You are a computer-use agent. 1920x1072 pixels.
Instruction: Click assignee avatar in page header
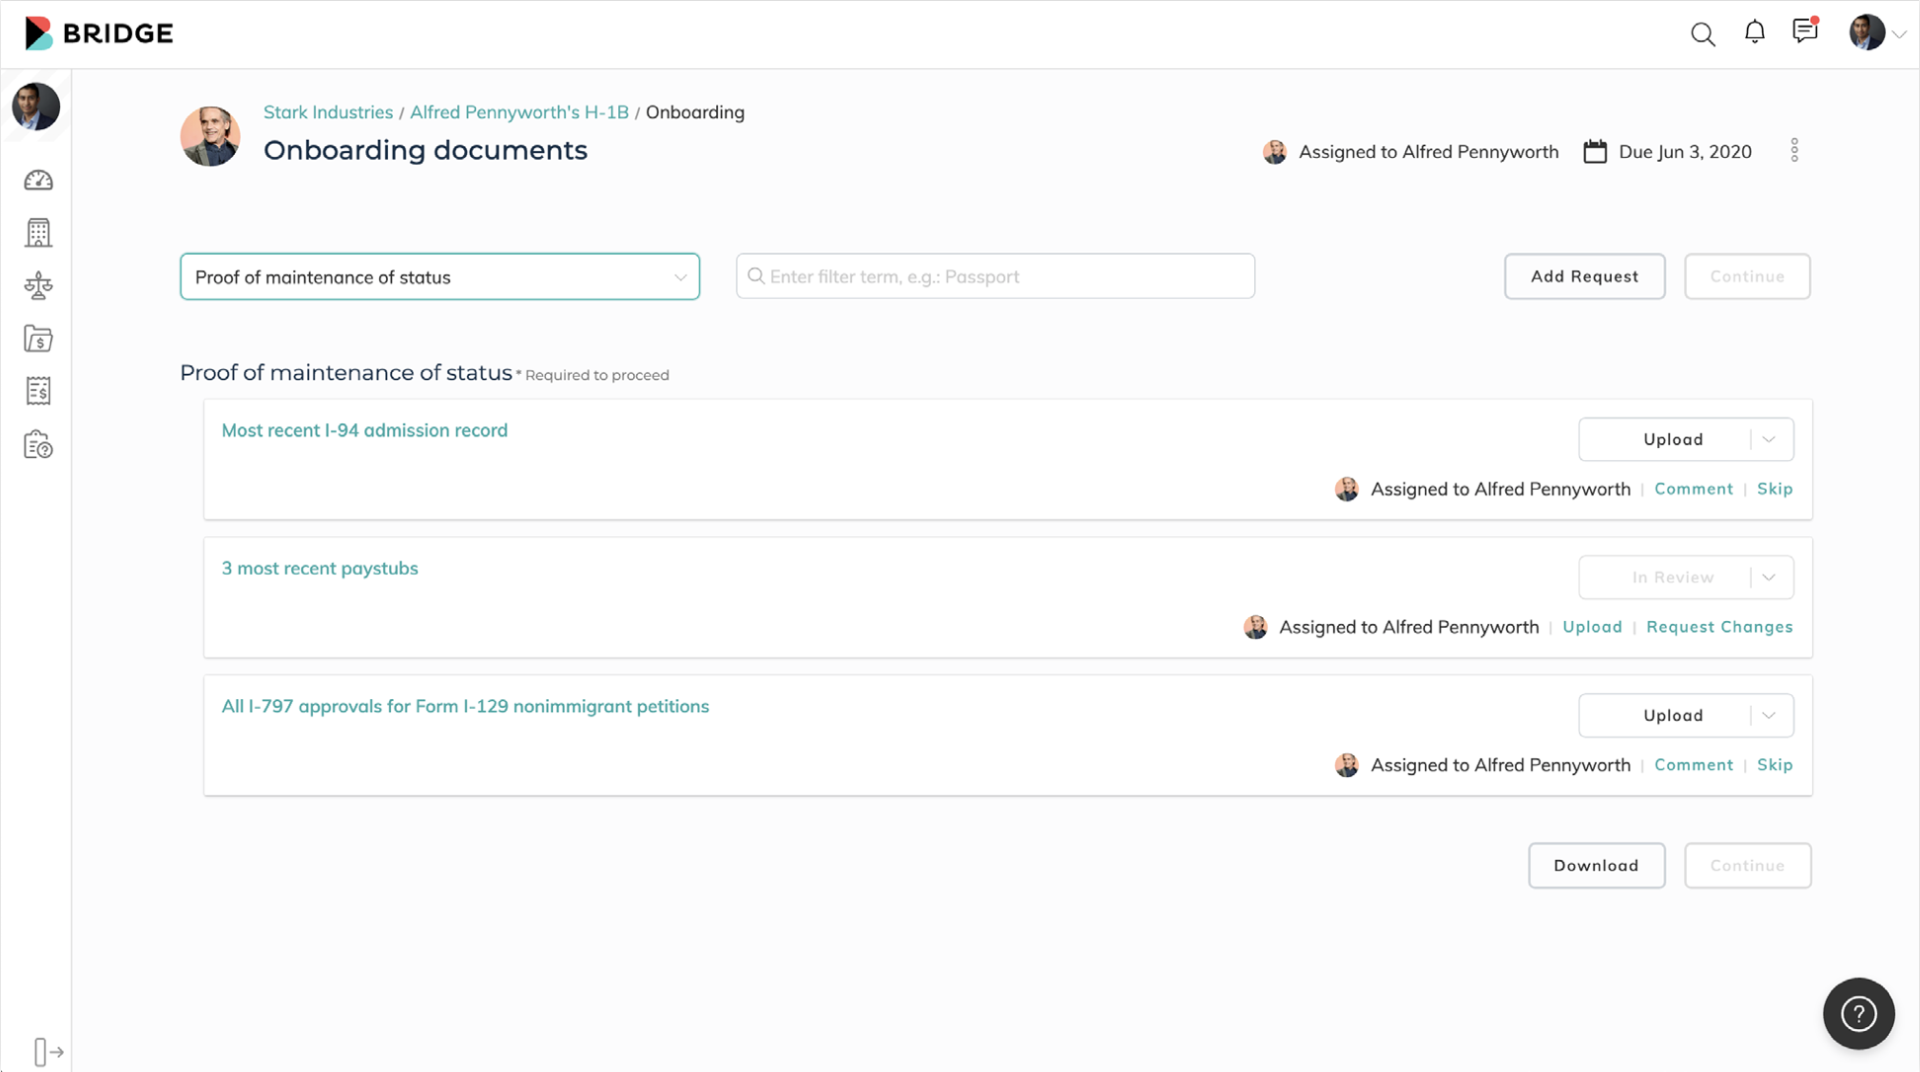tap(1274, 152)
